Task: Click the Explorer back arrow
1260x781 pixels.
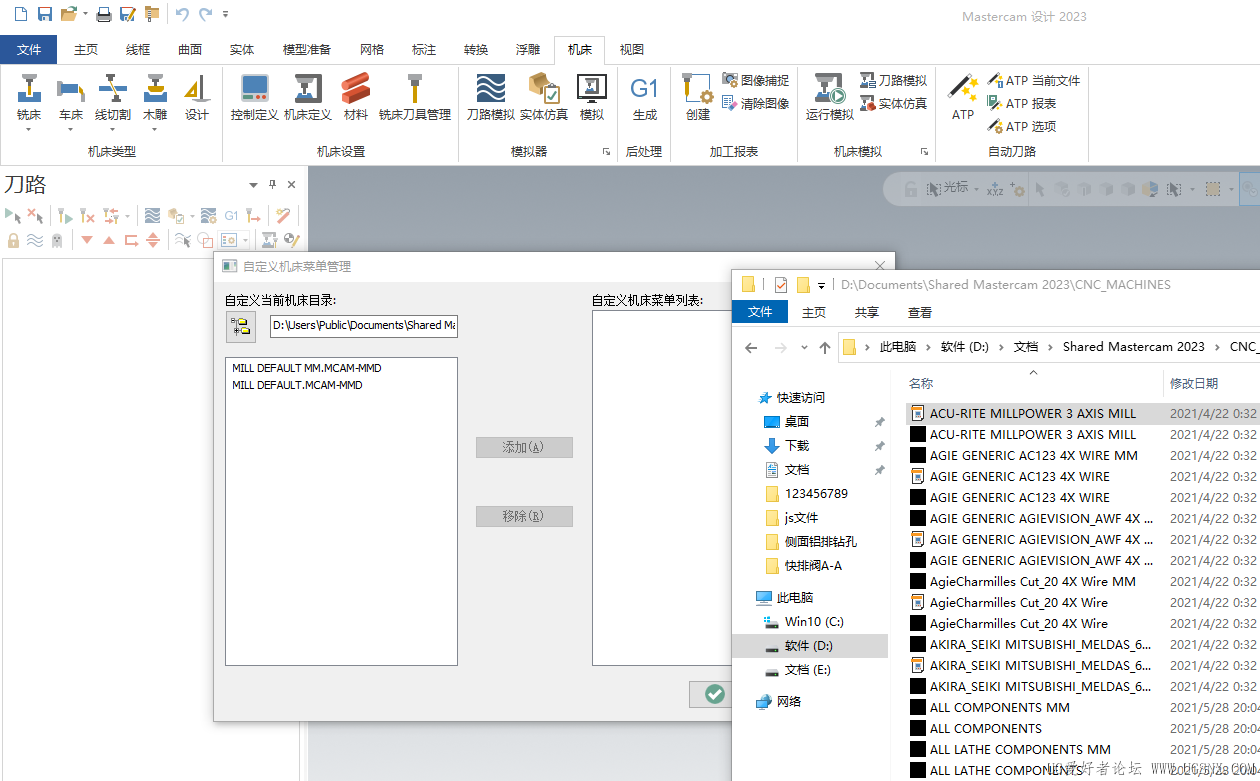Action: [x=751, y=348]
